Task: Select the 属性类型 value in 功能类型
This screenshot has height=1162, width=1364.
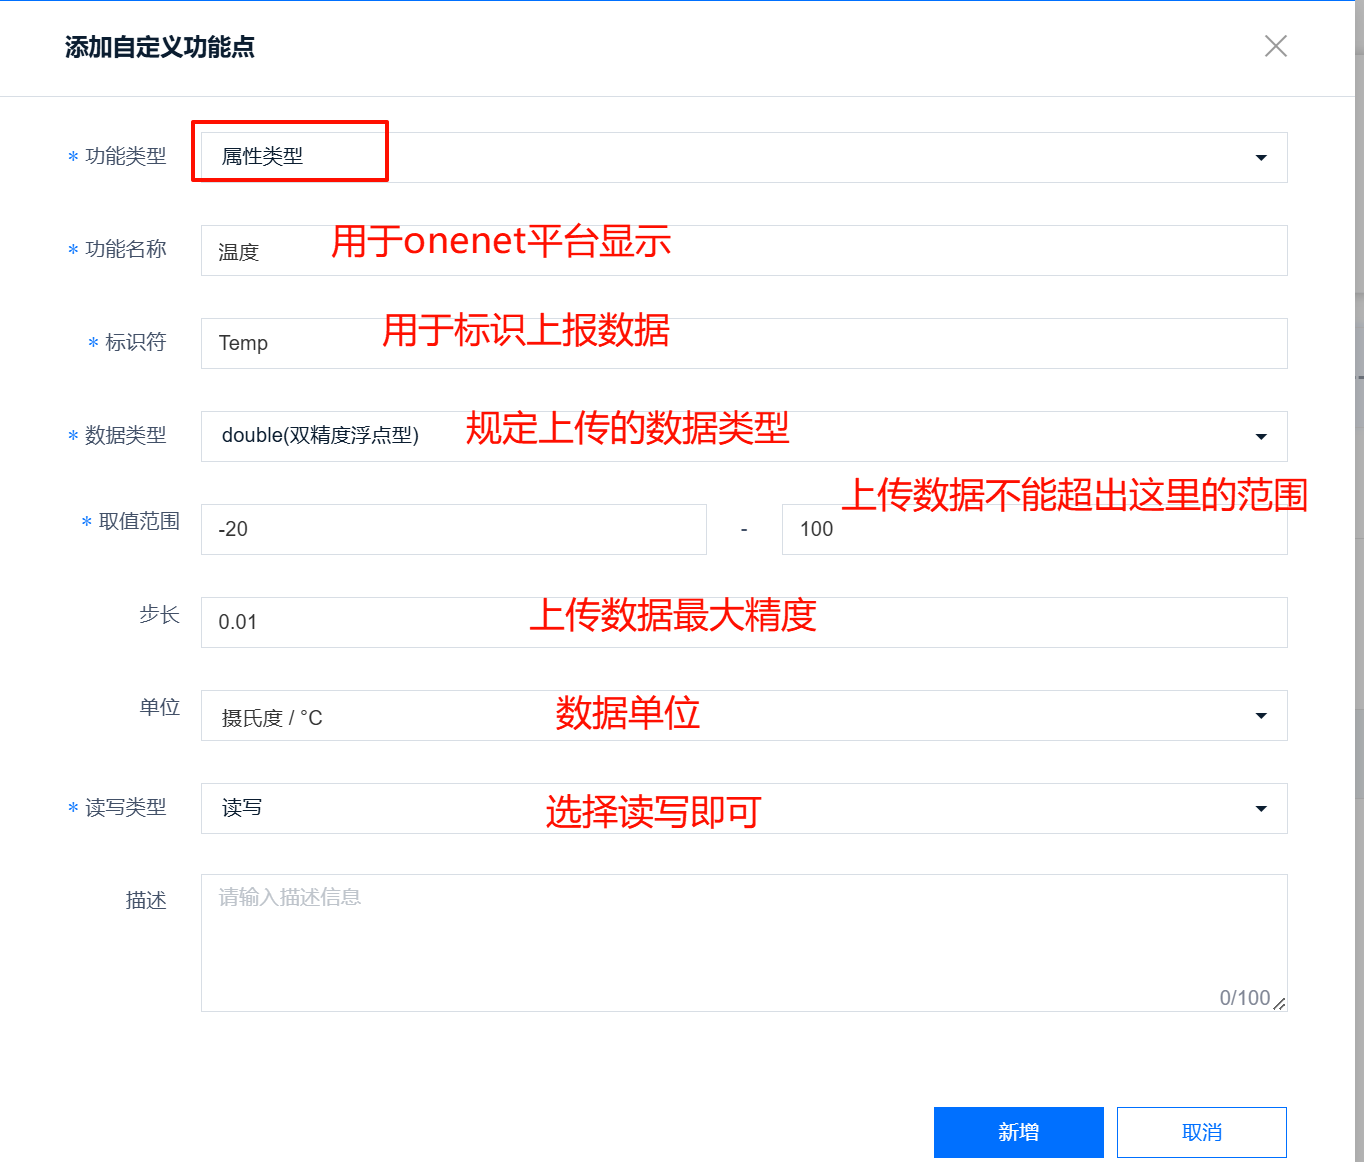Action: [262, 157]
